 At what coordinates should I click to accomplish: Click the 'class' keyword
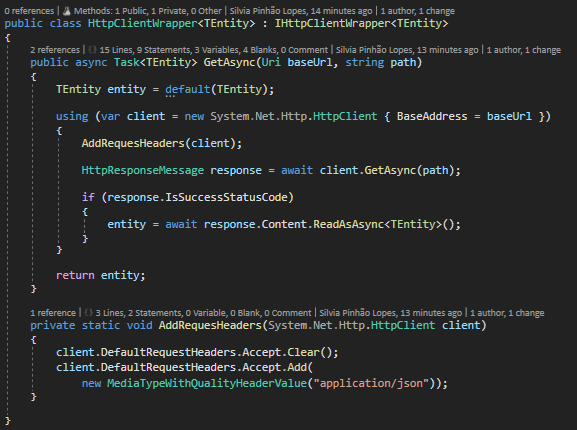pos(65,24)
